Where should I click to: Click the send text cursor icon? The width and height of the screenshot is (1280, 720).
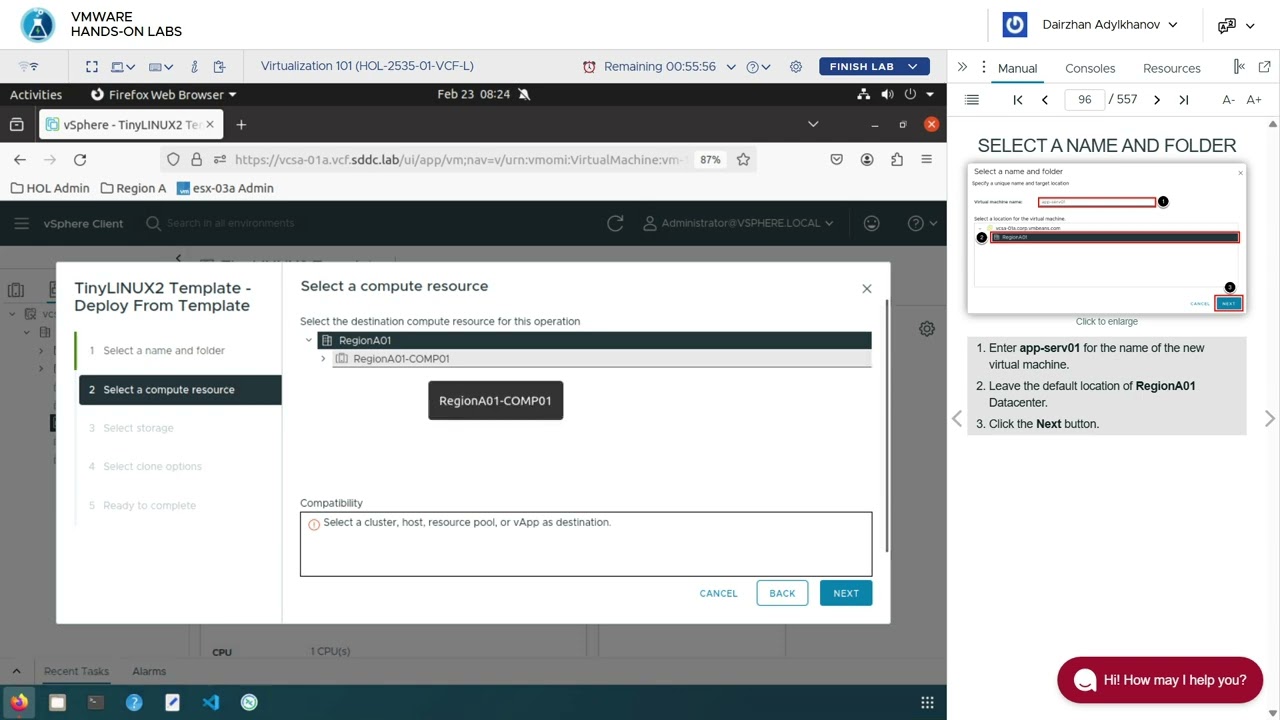[194, 67]
